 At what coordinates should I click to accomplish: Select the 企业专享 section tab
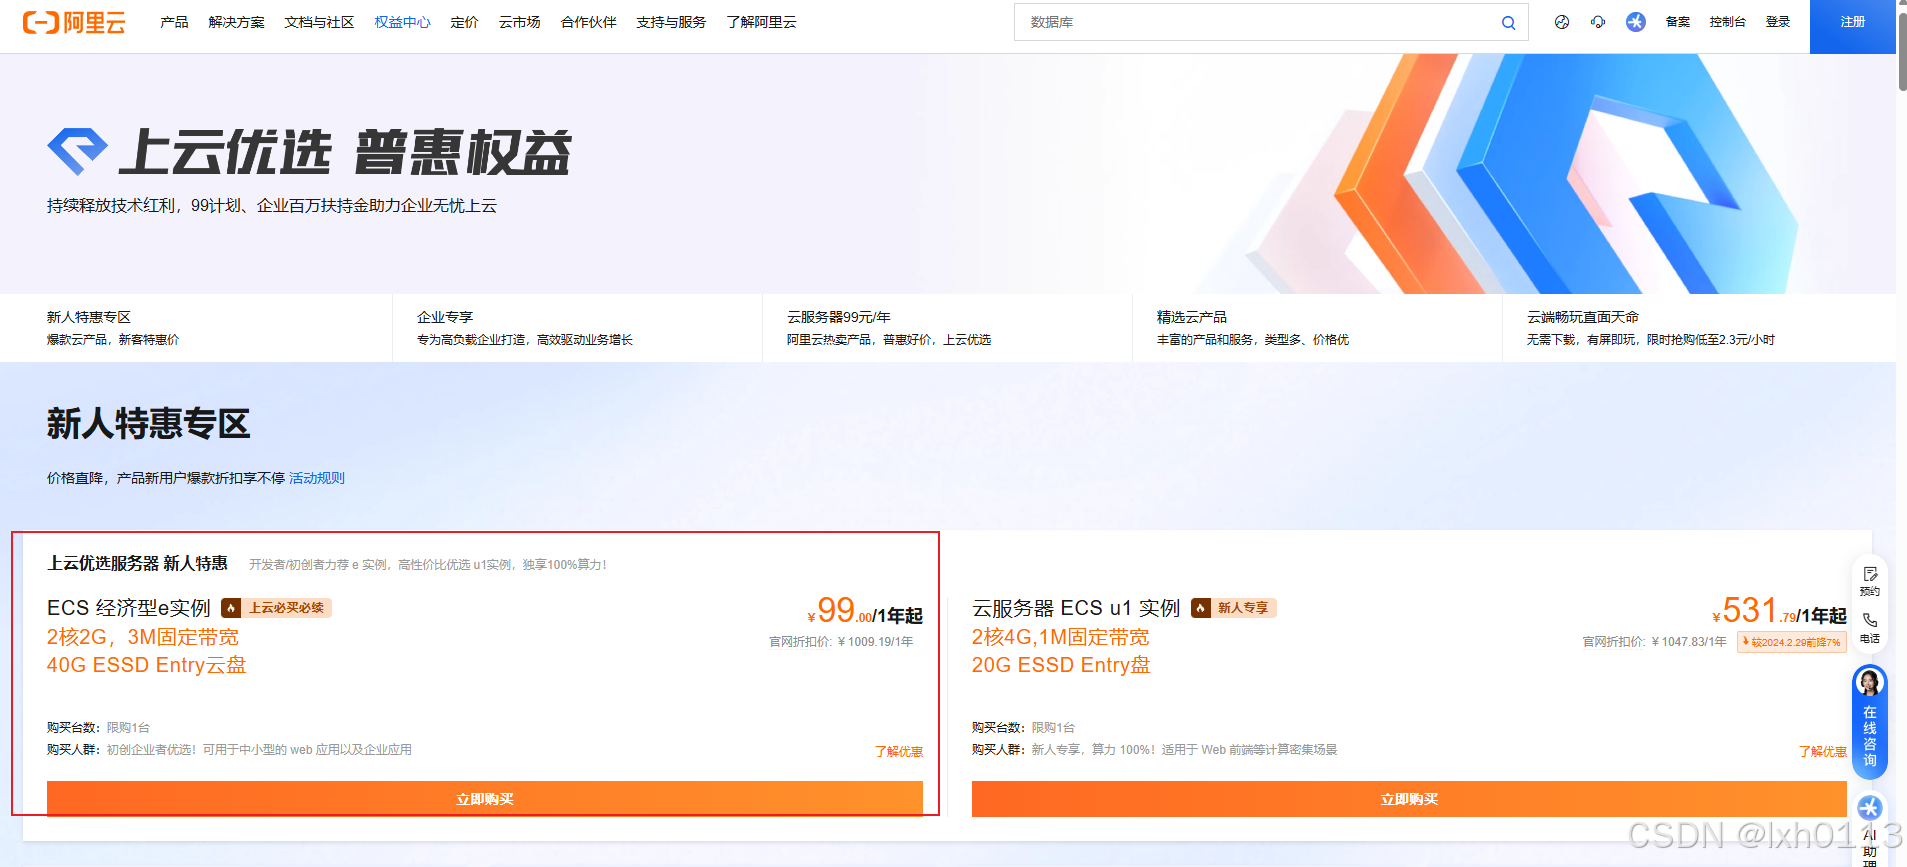[x=578, y=328]
